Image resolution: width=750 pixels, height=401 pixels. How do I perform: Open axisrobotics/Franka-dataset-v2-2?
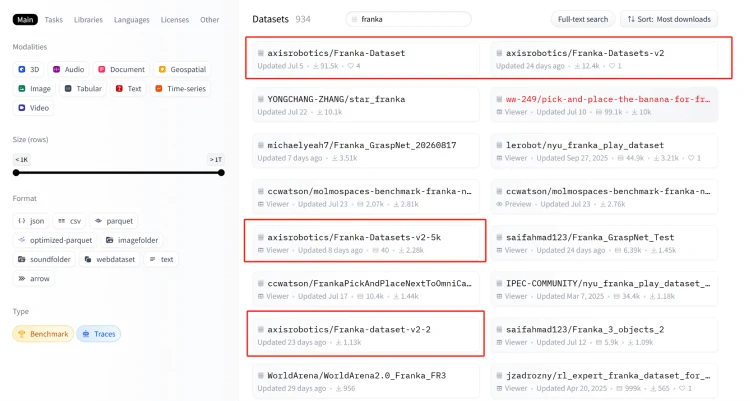point(365,334)
